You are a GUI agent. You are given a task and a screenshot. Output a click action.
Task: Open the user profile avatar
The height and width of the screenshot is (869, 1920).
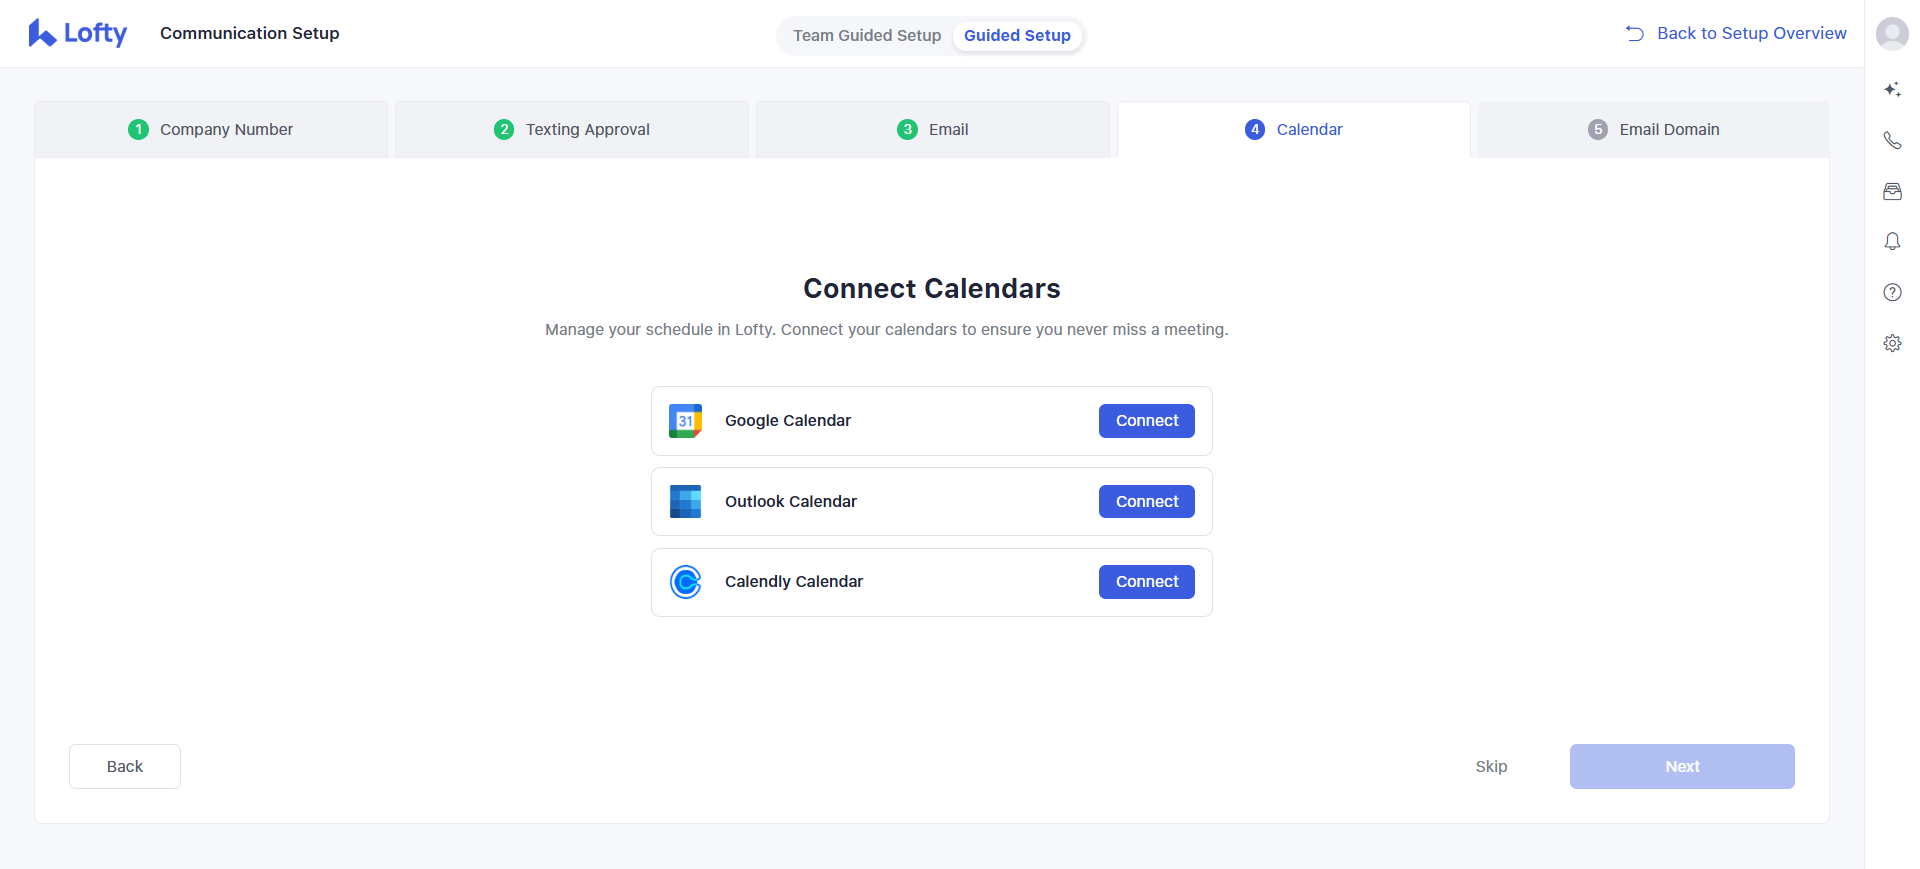click(1892, 34)
